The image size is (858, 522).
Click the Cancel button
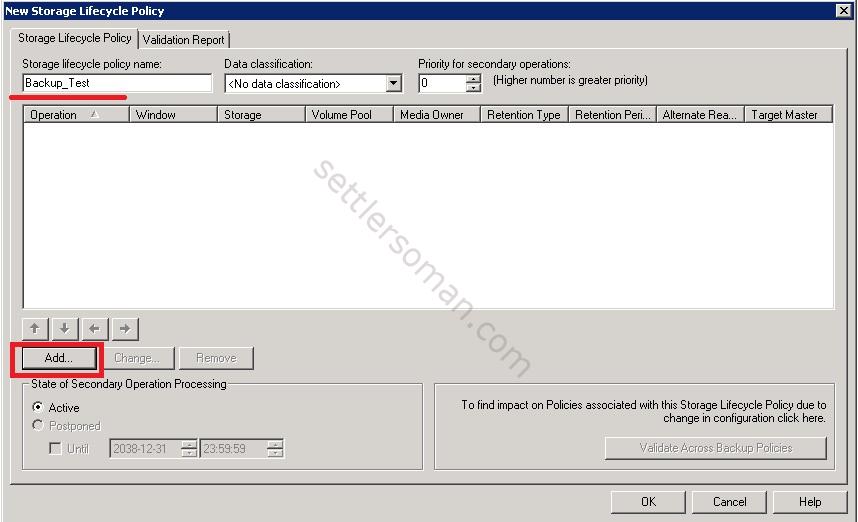729,502
